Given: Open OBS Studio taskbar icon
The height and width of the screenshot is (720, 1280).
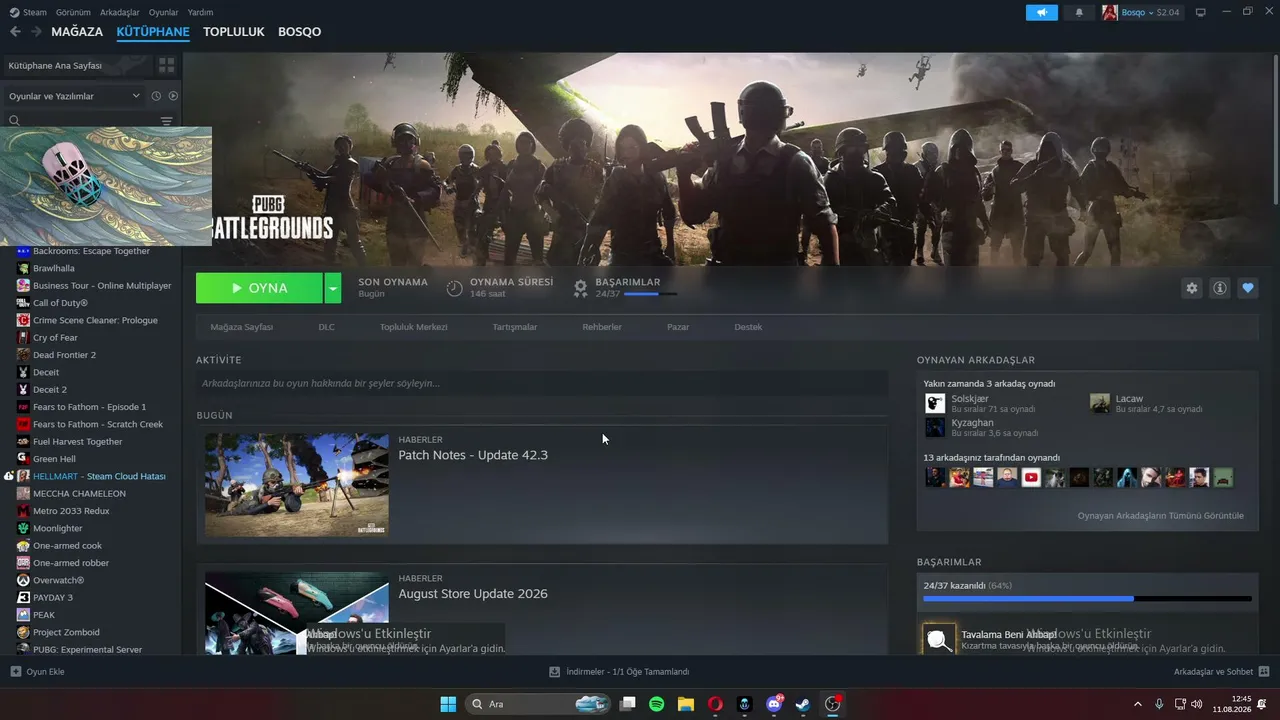Looking at the screenshot, I should point(833,704).
